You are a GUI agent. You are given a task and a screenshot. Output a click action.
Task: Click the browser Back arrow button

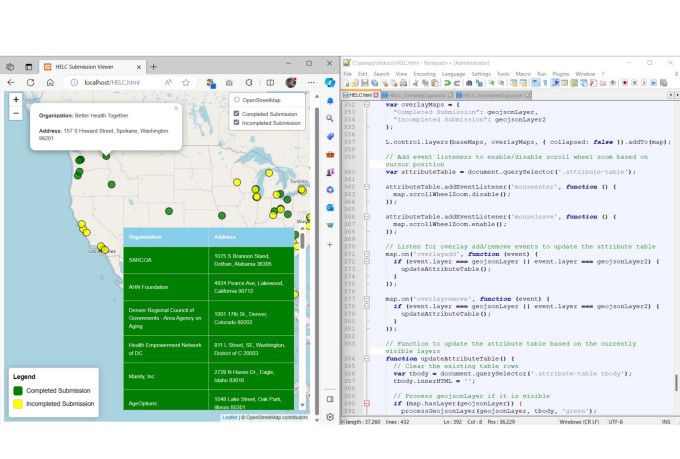coord(11,82)
